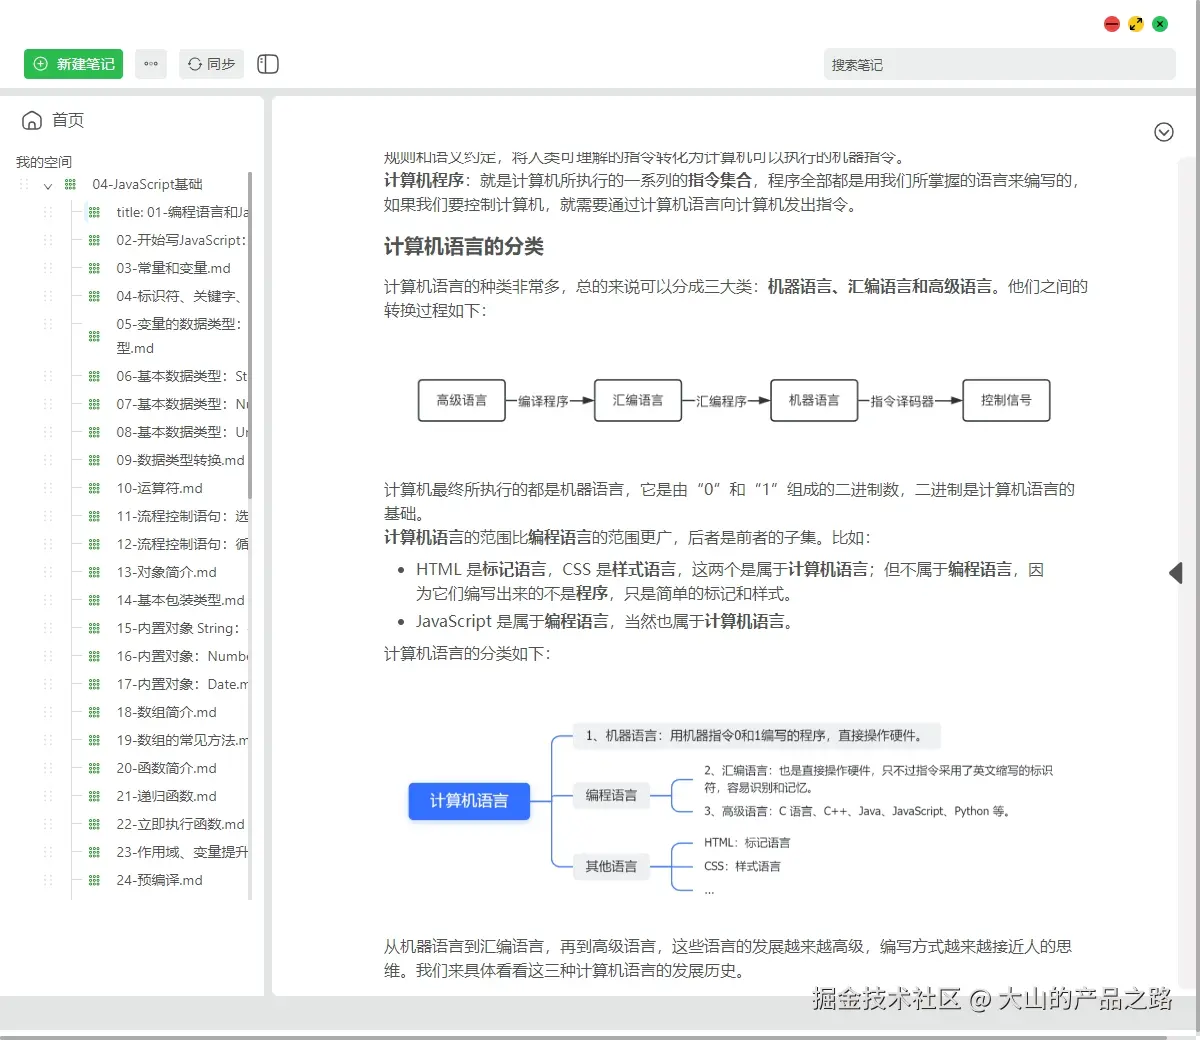Image resolution: width=1200 pixels, height=1040 pixels.
Task: Click grid icon beside 20-函数简介.md
Action: click(94, 768)
